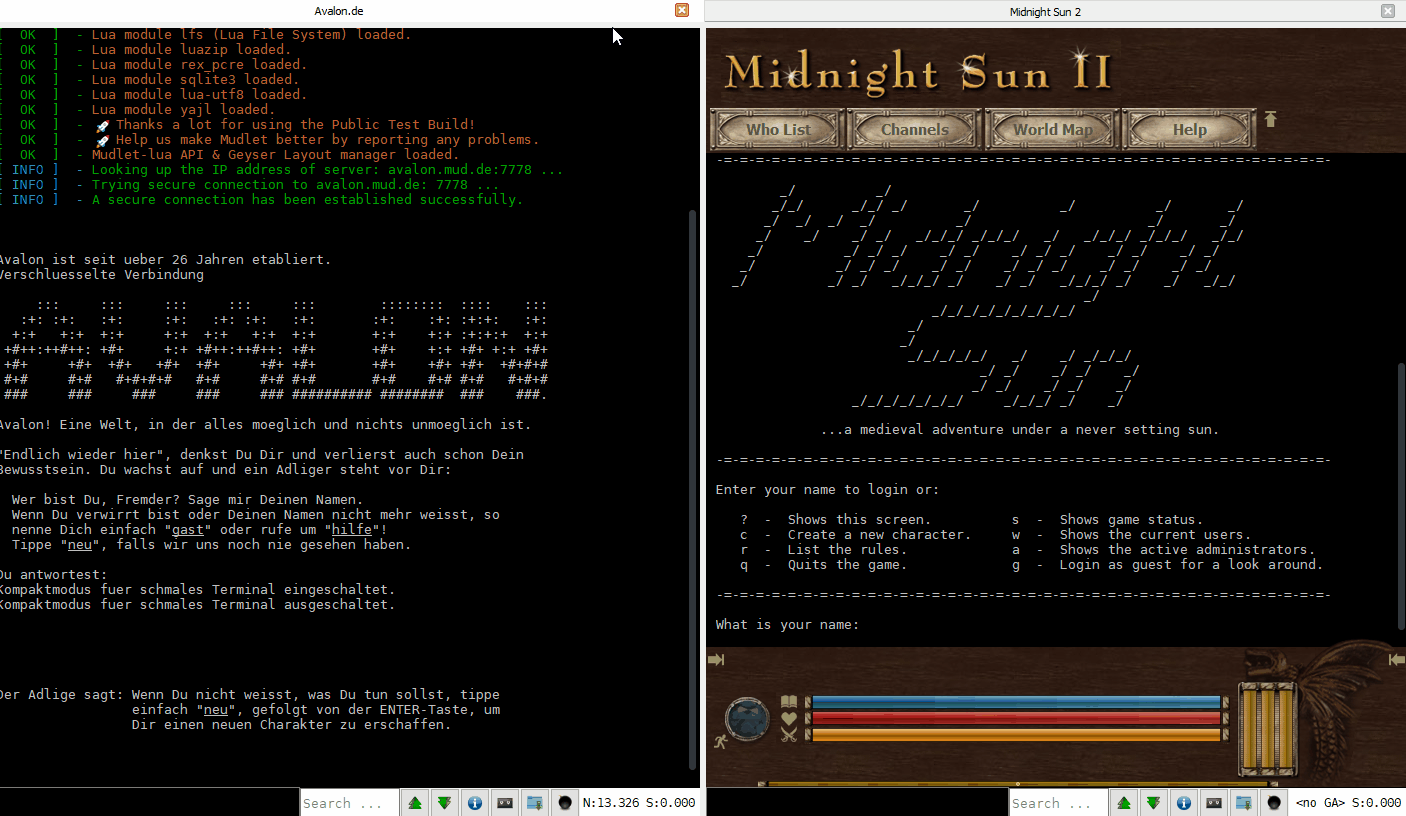1406x816 pixels.
Task: Click "Create a new character." menu line
Action: pos(879,535)
